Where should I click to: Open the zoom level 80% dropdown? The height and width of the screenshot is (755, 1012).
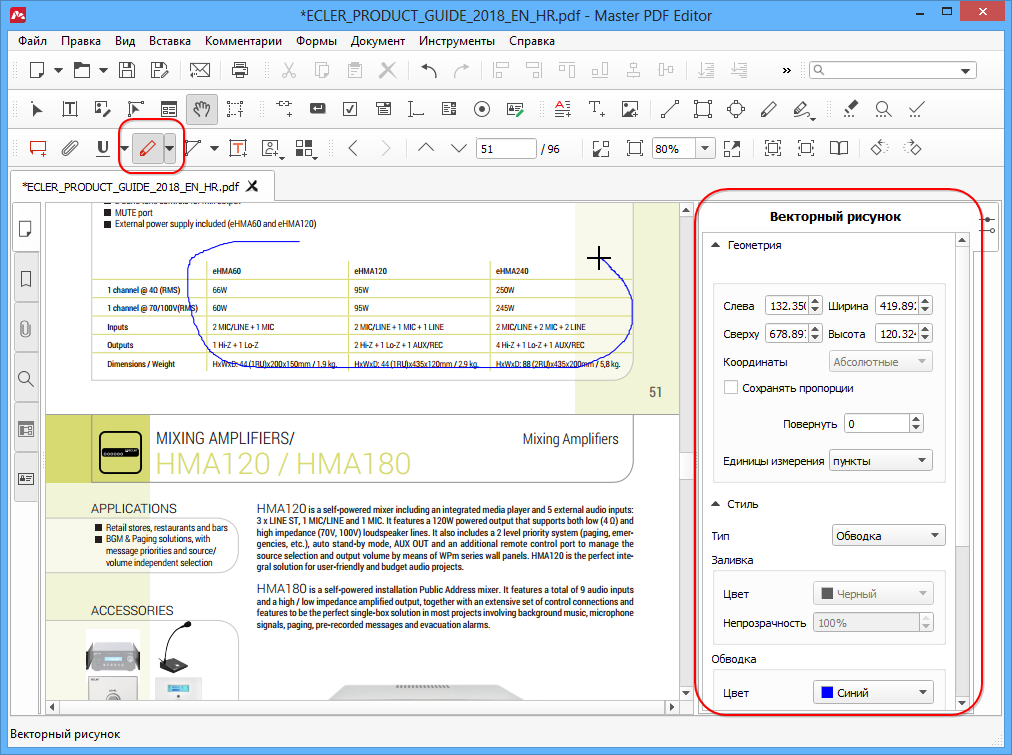705,149
